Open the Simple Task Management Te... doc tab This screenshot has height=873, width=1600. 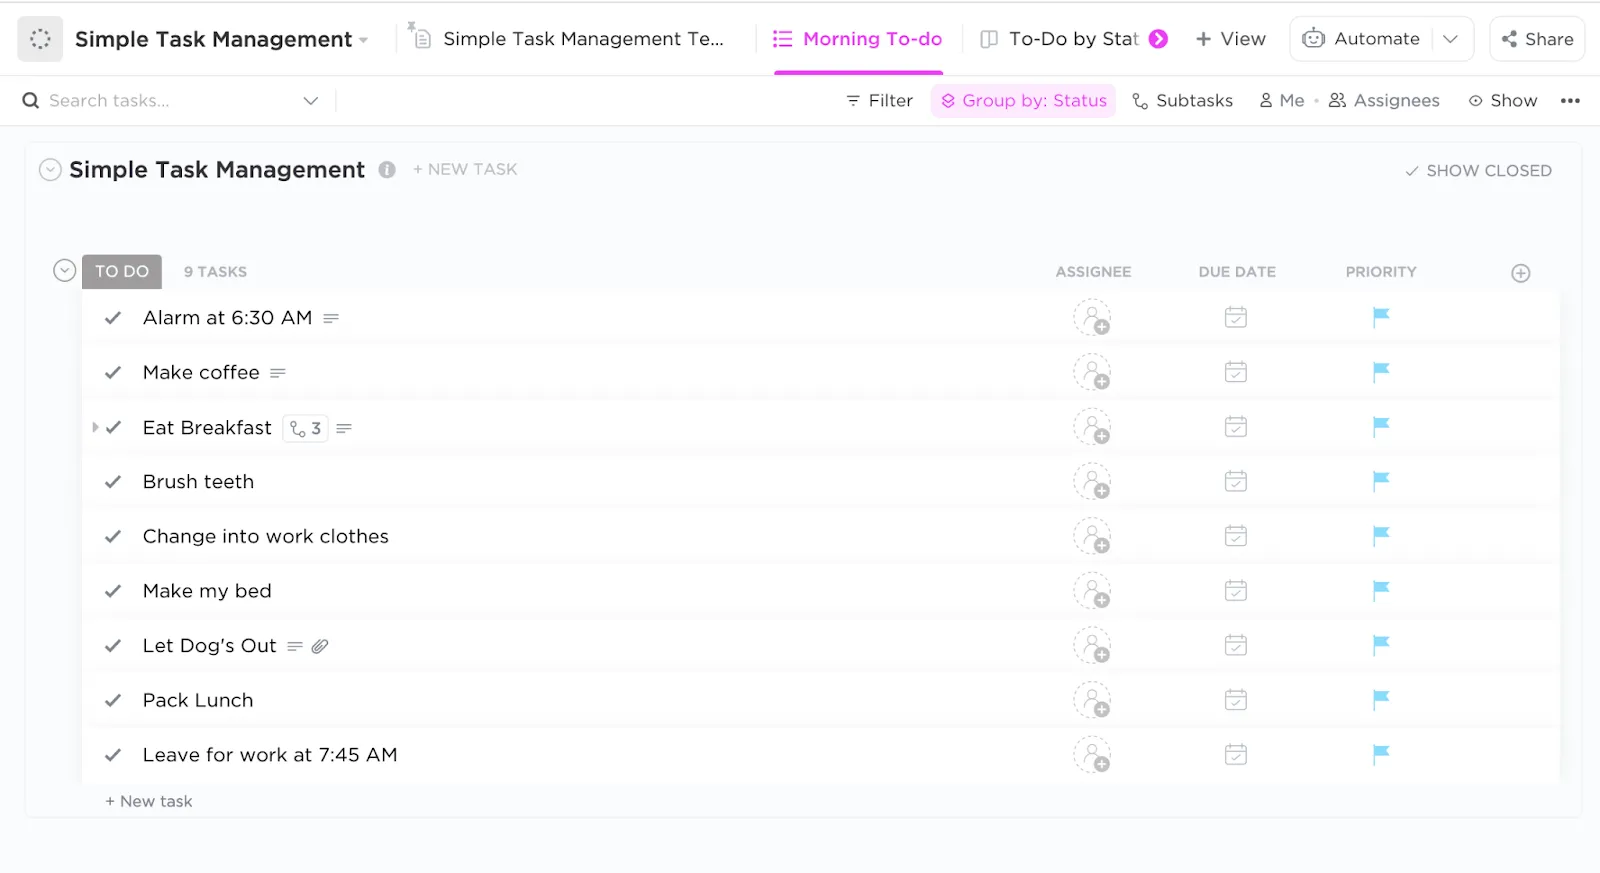point(566,39)
